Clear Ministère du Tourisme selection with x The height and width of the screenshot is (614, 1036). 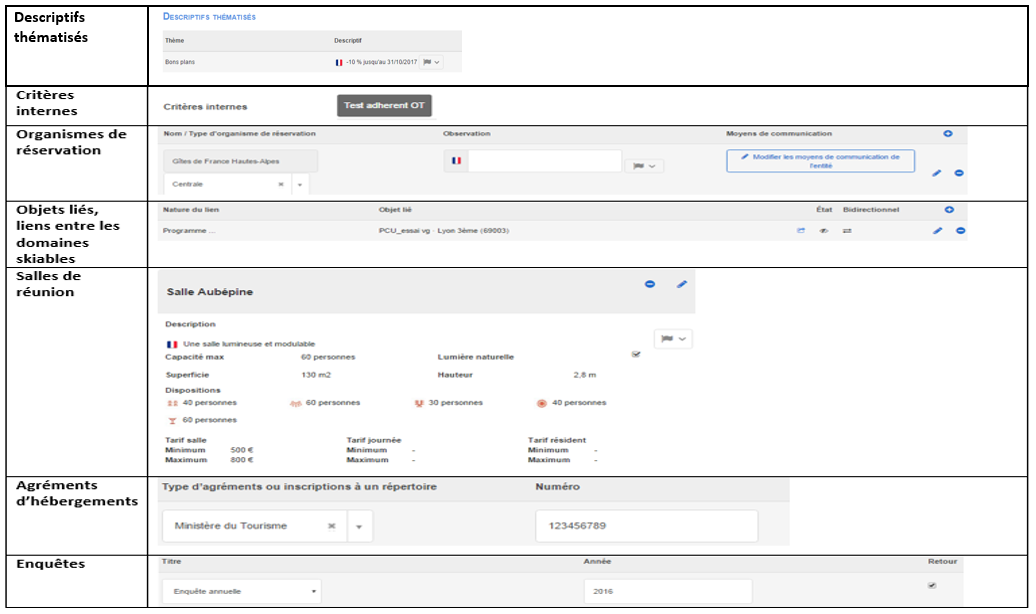[332, 526]
